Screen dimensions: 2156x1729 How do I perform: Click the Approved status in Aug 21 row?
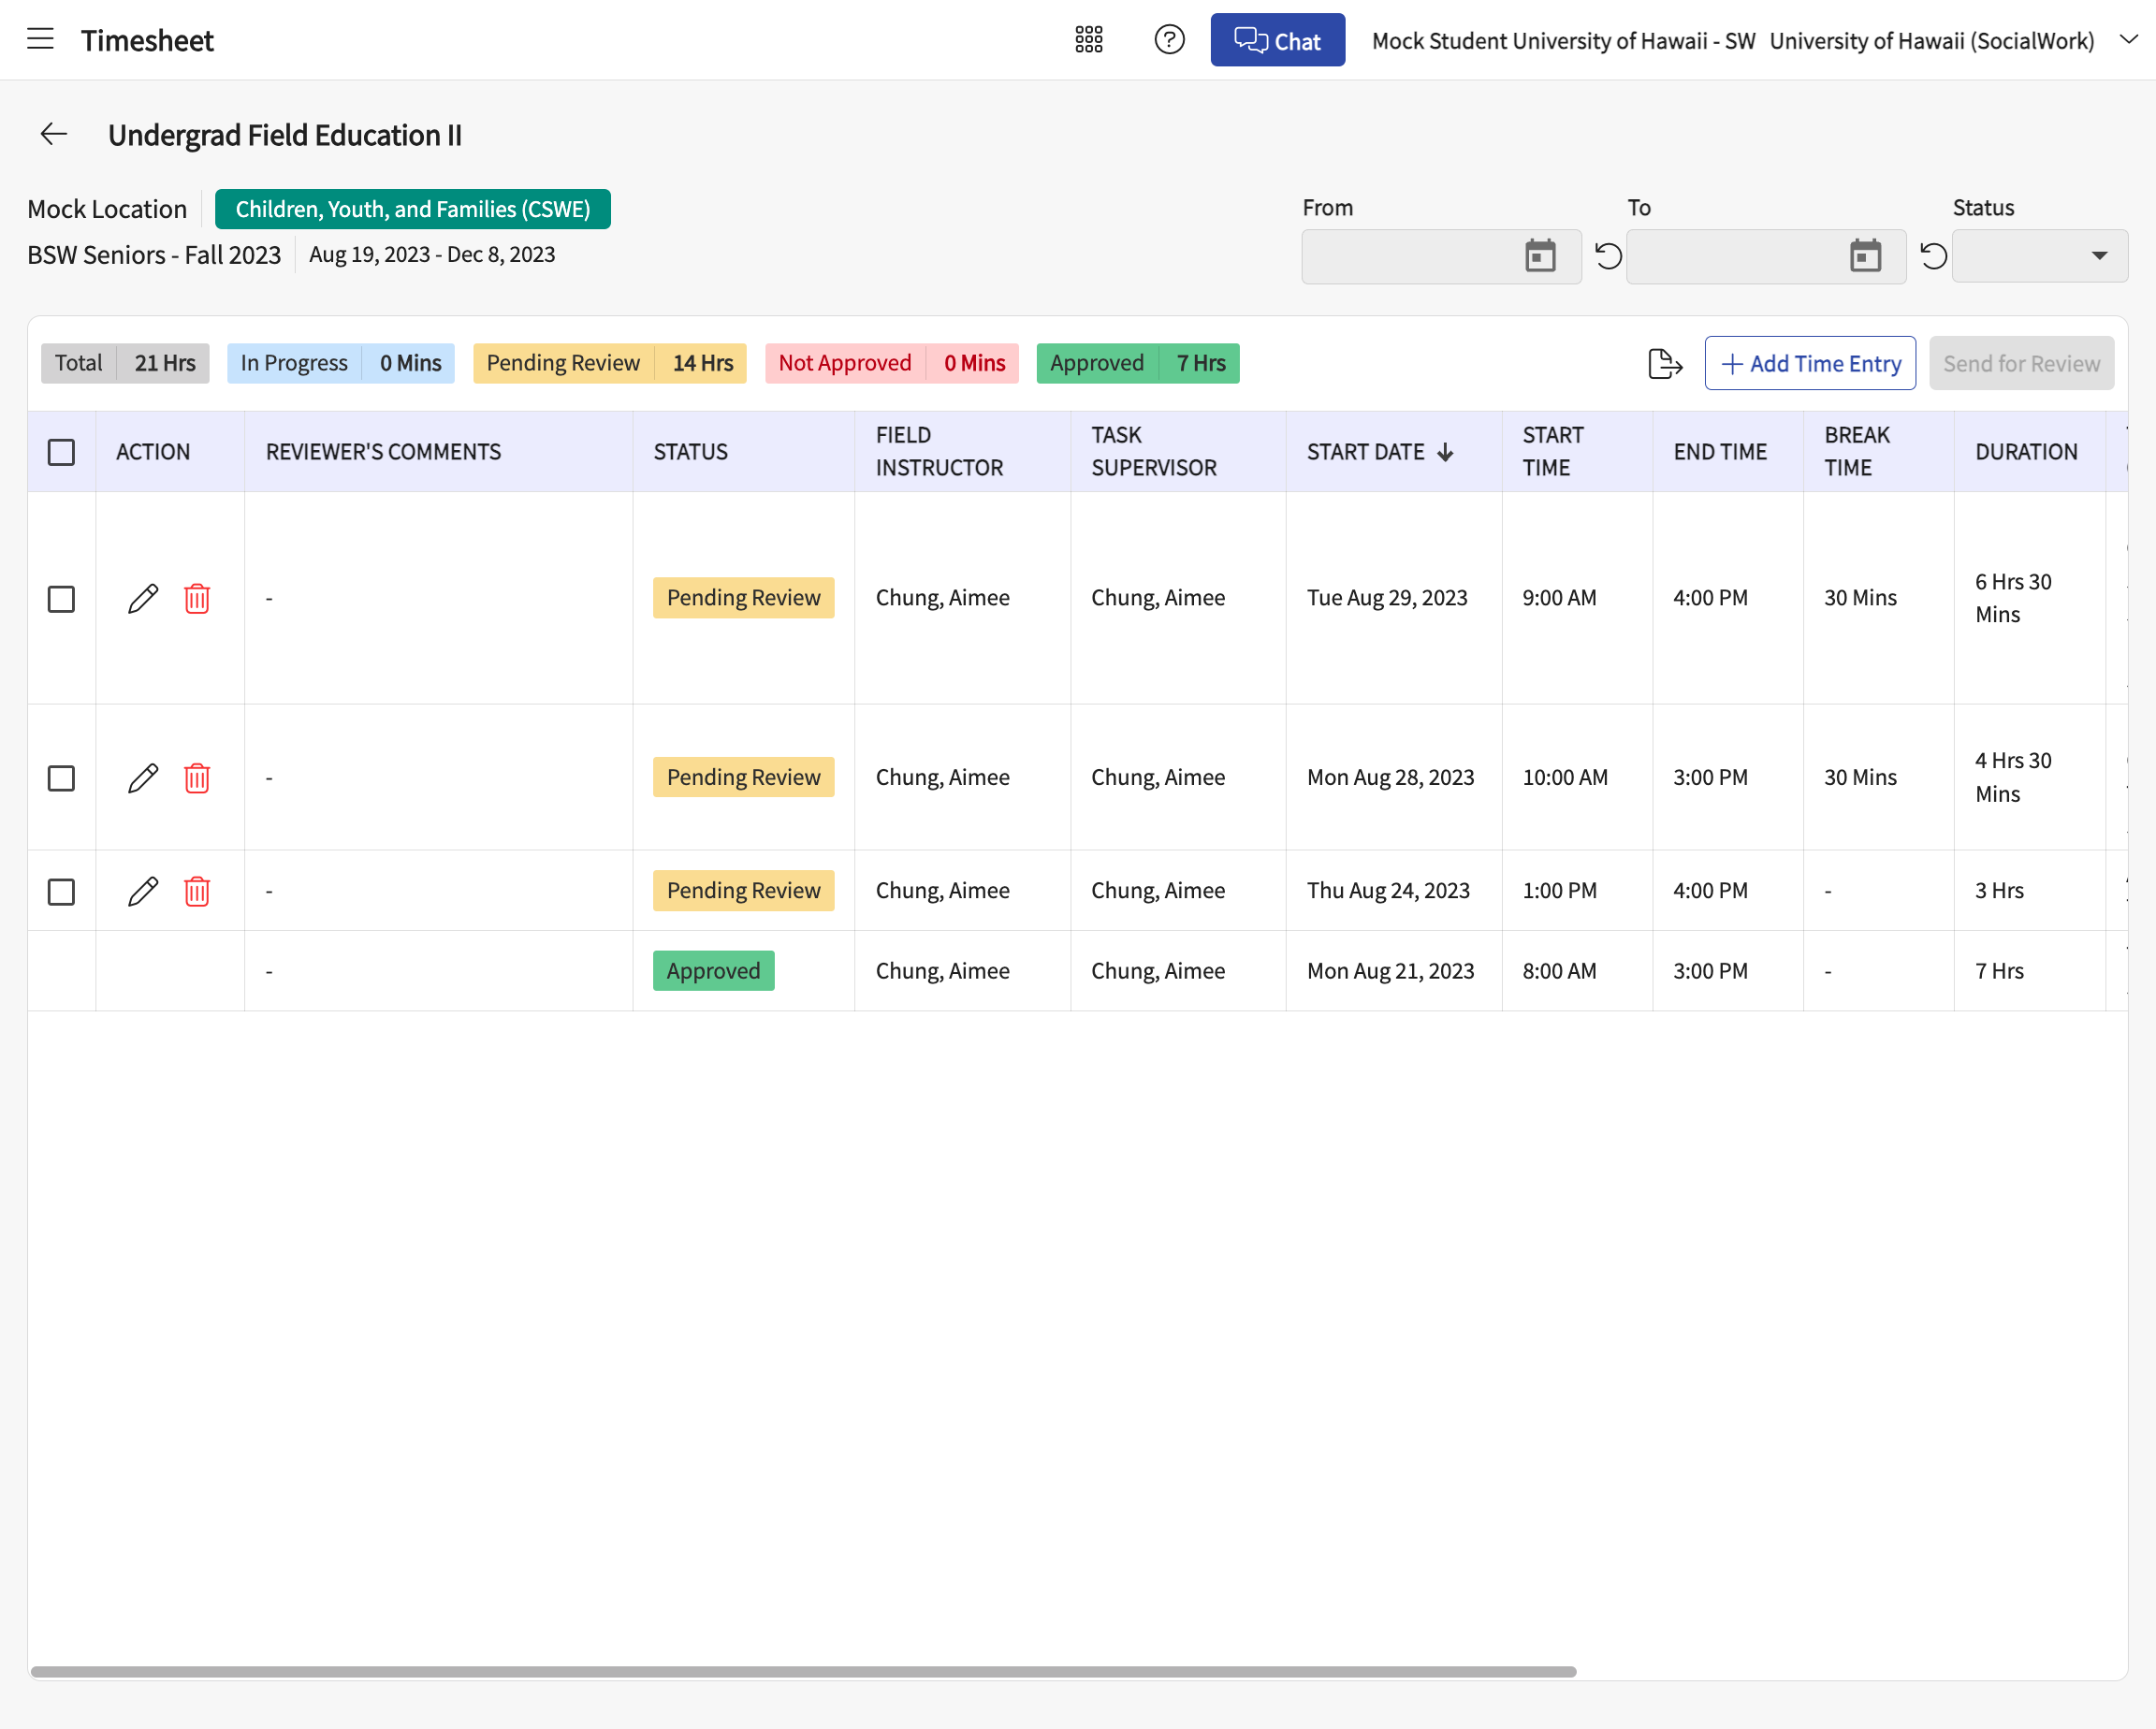pyautogui.click(x=714, y=971)
